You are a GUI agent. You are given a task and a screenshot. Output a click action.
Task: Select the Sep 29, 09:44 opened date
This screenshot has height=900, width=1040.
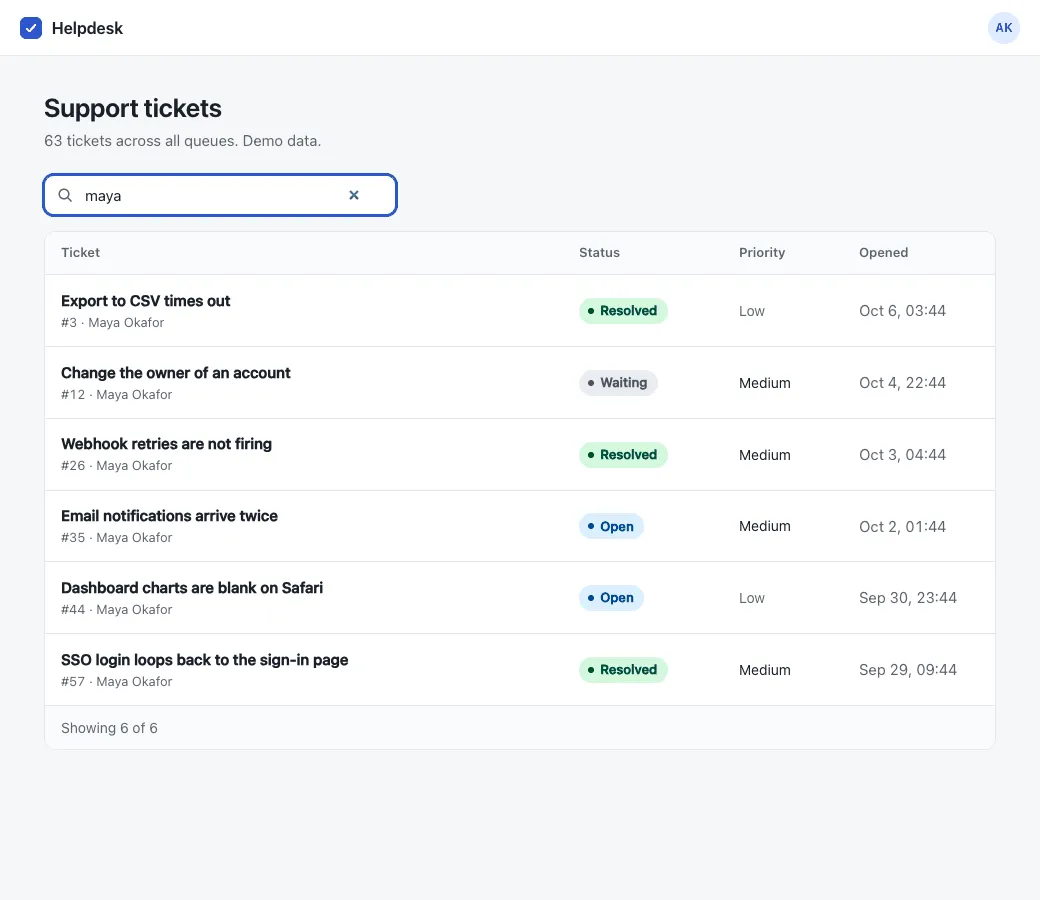(907, 670)
